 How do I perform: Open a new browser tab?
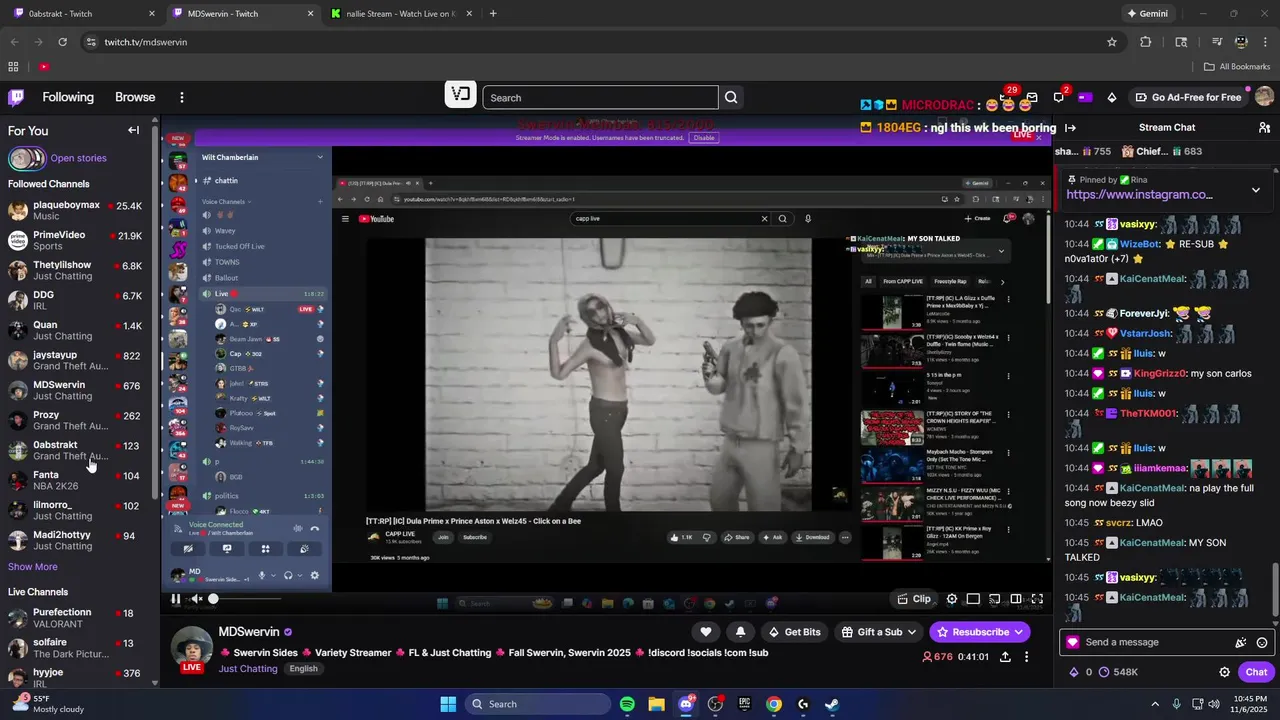tap(493, 14)
